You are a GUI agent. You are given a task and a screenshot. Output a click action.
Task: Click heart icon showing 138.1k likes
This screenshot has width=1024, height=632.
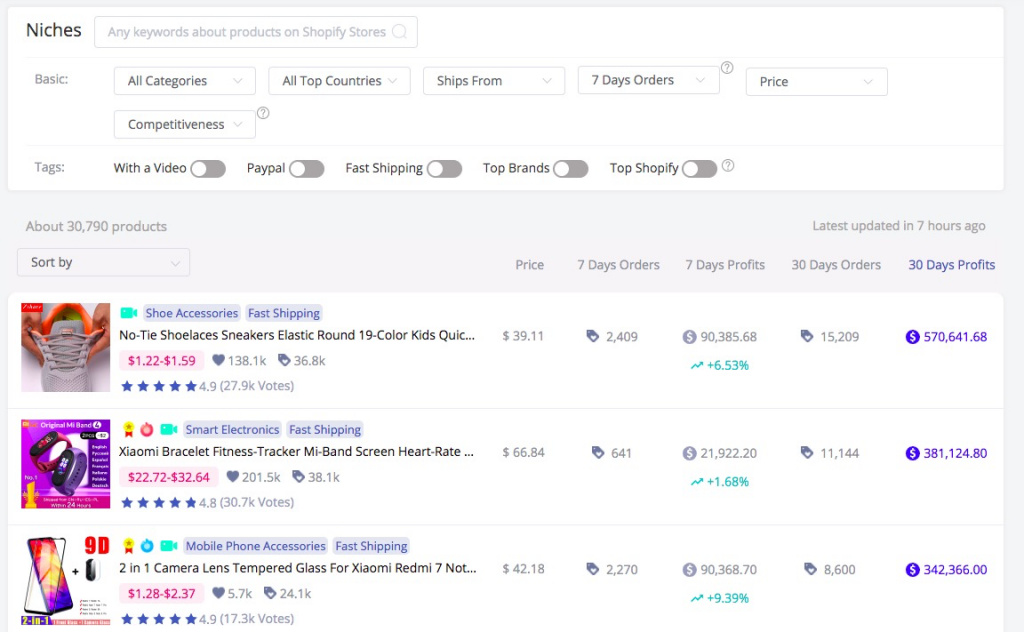[x=219, y=360]
